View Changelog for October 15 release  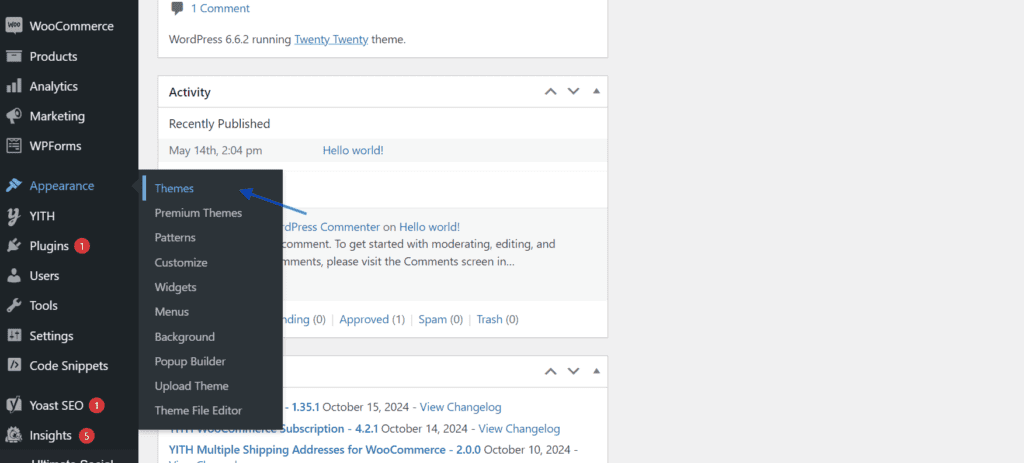pos(460,407)
